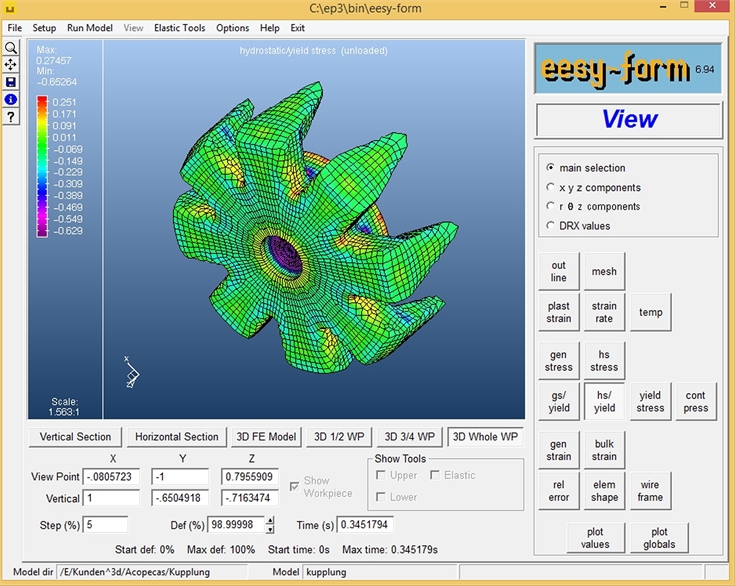Select the 'x y z components' radio button
Image resolution: width=735 pixels, height=586 pixels.
[x=551, y=187]
